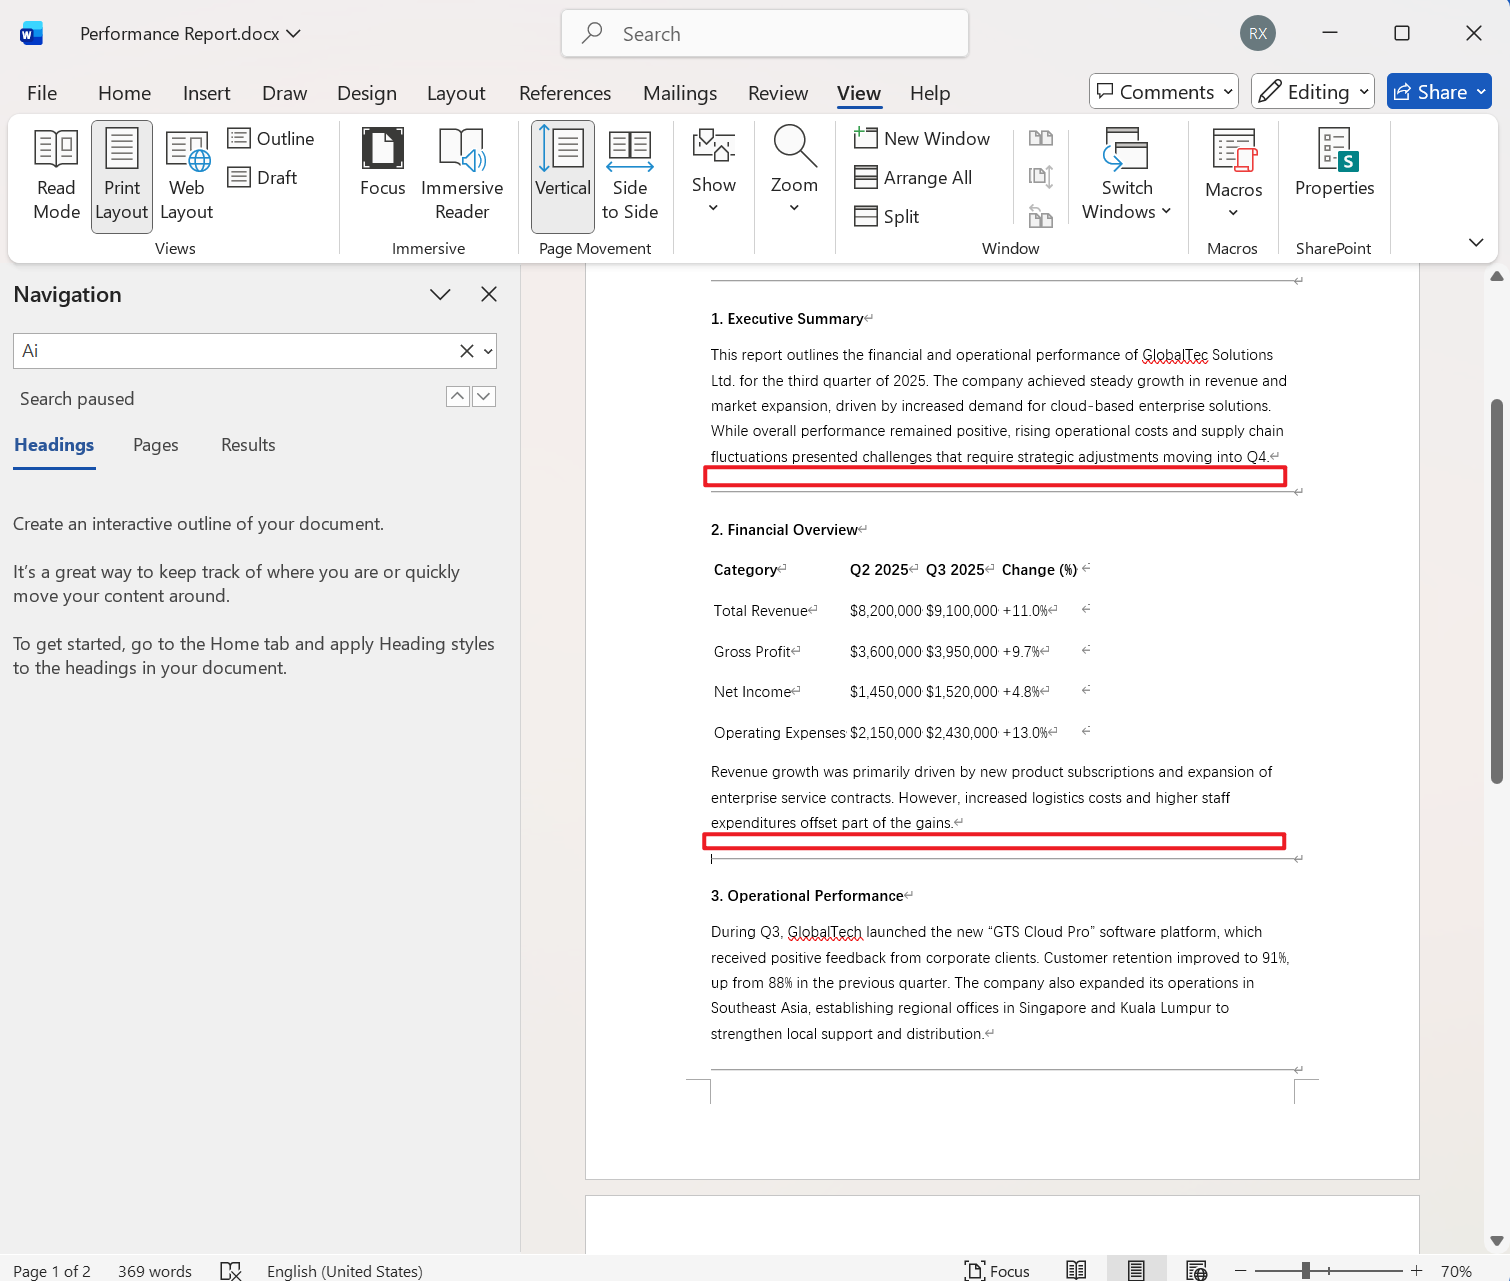Viewport: 1510px width, 1281px height.
Task: Launch Immersive Reader
Action: coord(461,175)
